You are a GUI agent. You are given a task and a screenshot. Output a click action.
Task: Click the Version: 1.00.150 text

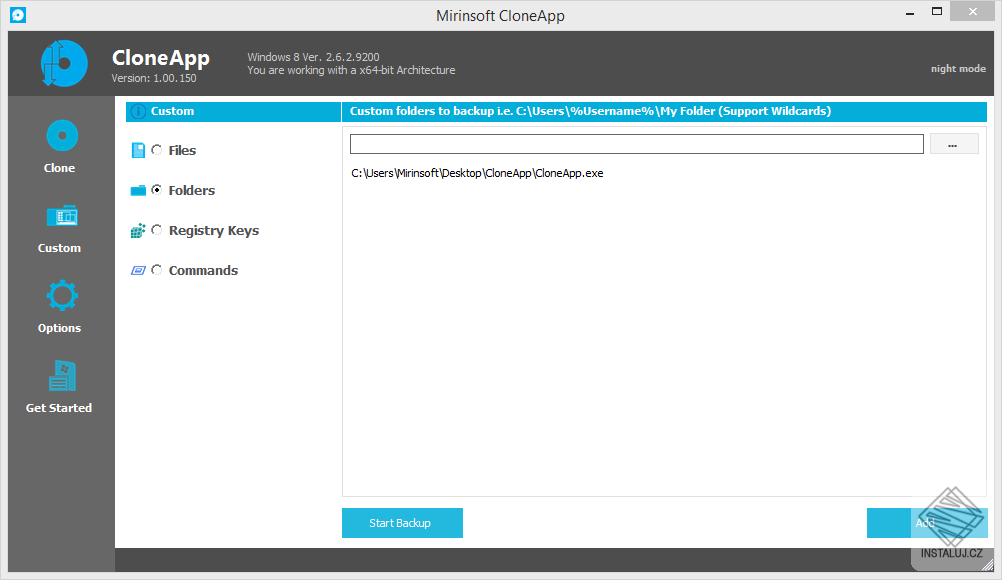[154, 78]
